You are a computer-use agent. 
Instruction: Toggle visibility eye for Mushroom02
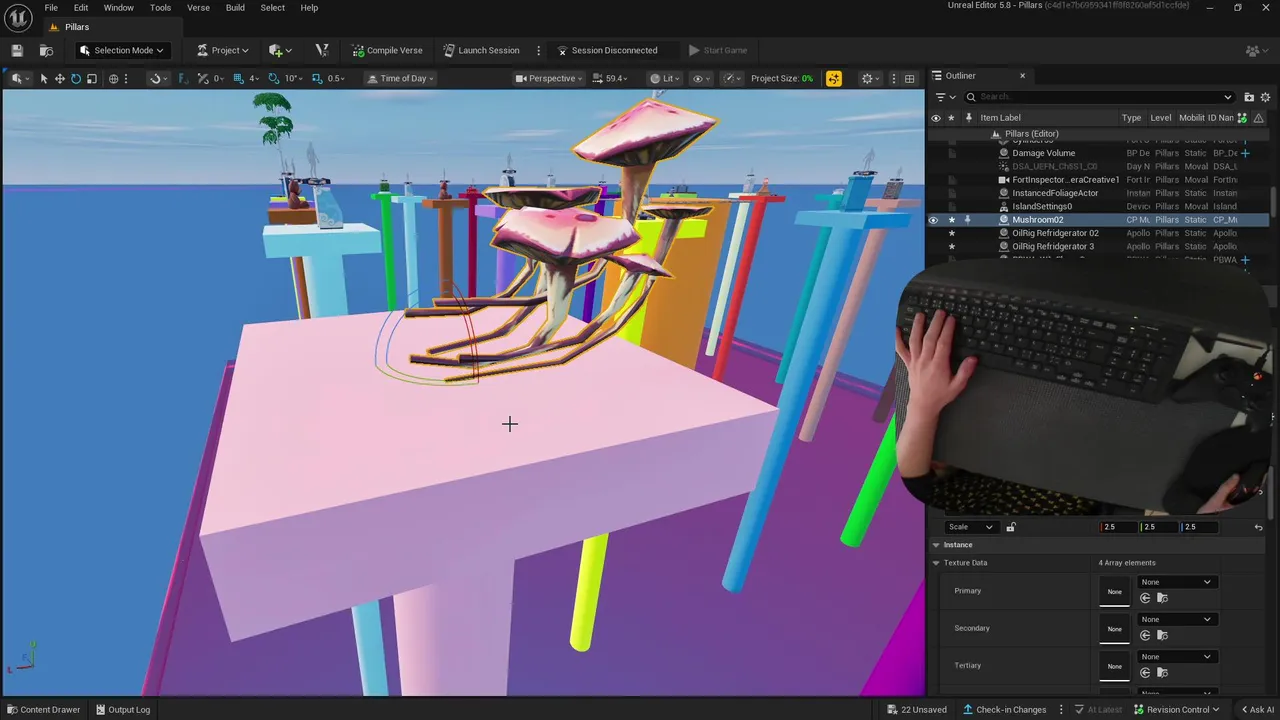tap(934, 220)
